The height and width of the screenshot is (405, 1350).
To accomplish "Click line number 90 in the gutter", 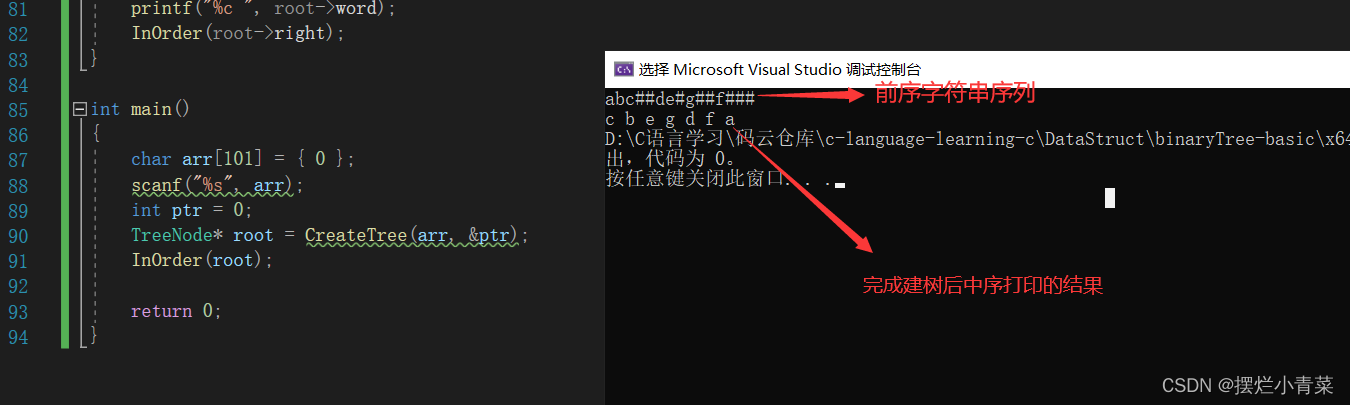I will tap(20, 235).
